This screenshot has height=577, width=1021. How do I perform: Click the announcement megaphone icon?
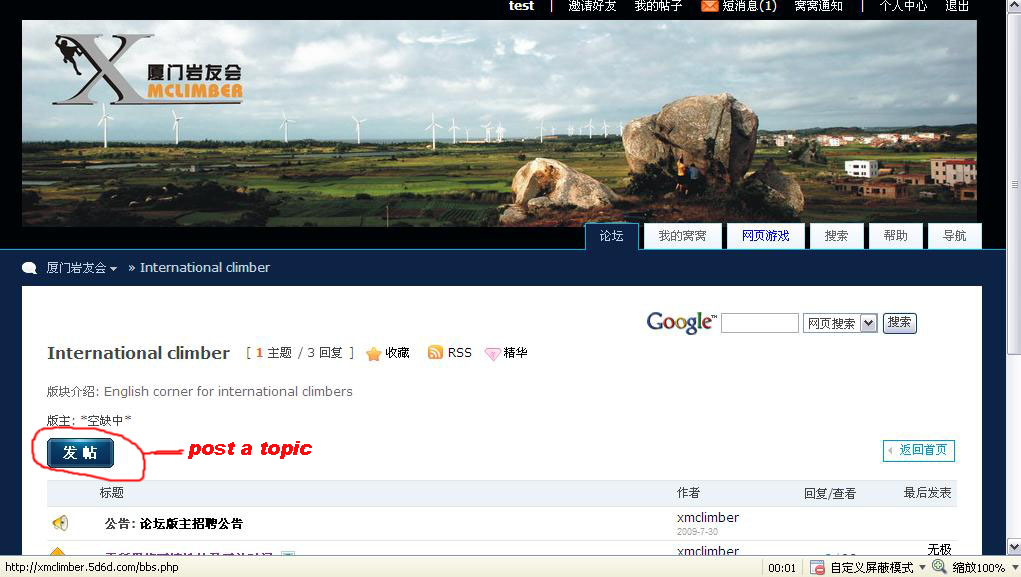pyautogui.click(x=60, y=523)
